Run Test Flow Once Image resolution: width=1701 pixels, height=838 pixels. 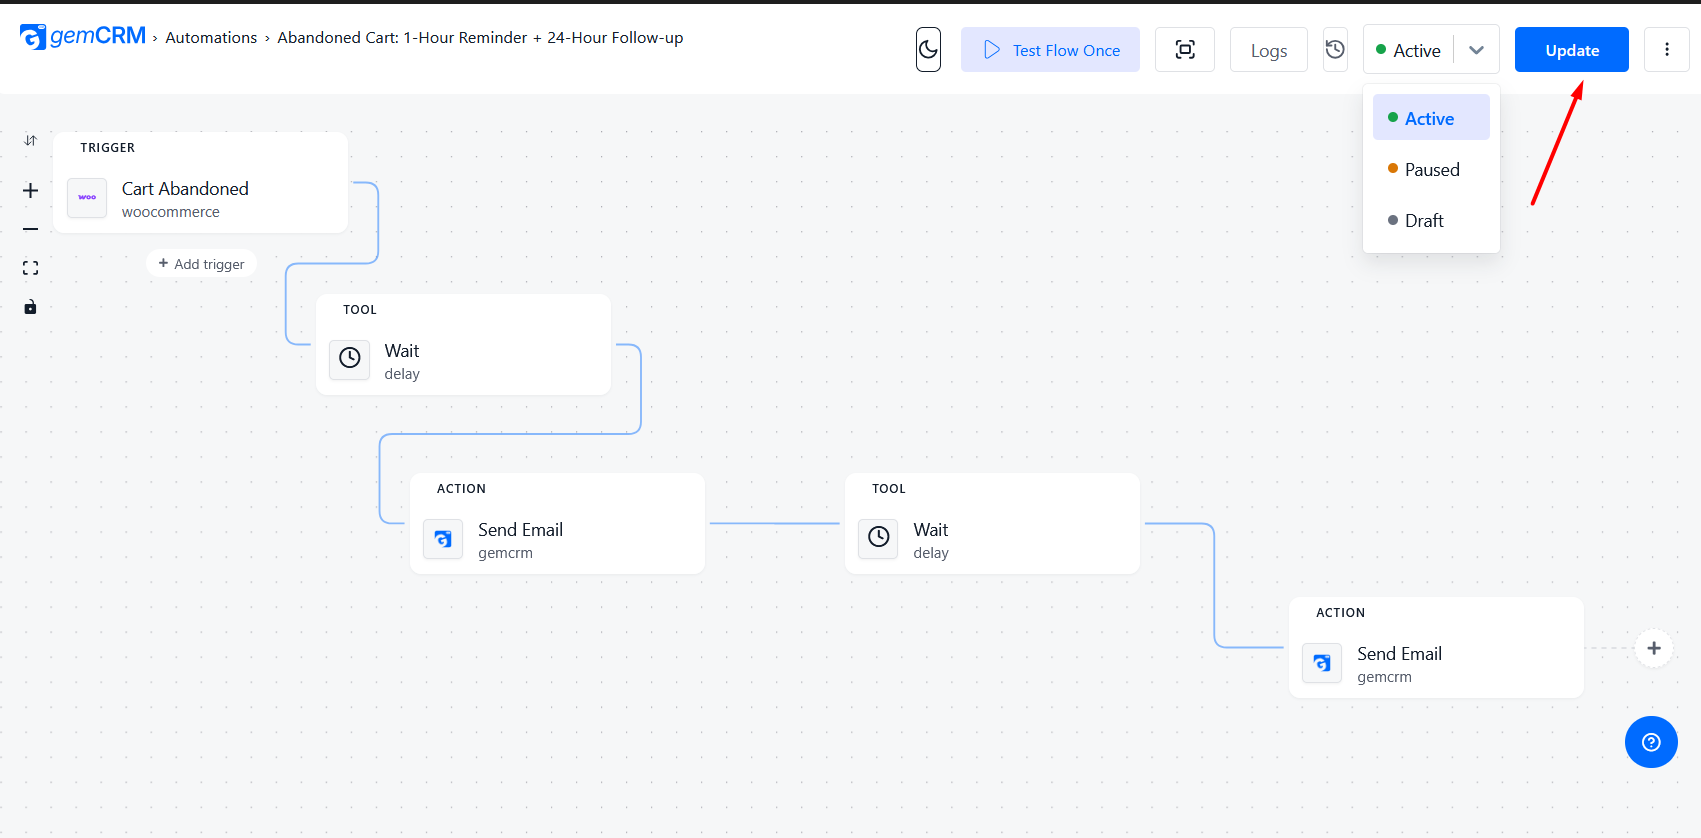(1050, 50)
